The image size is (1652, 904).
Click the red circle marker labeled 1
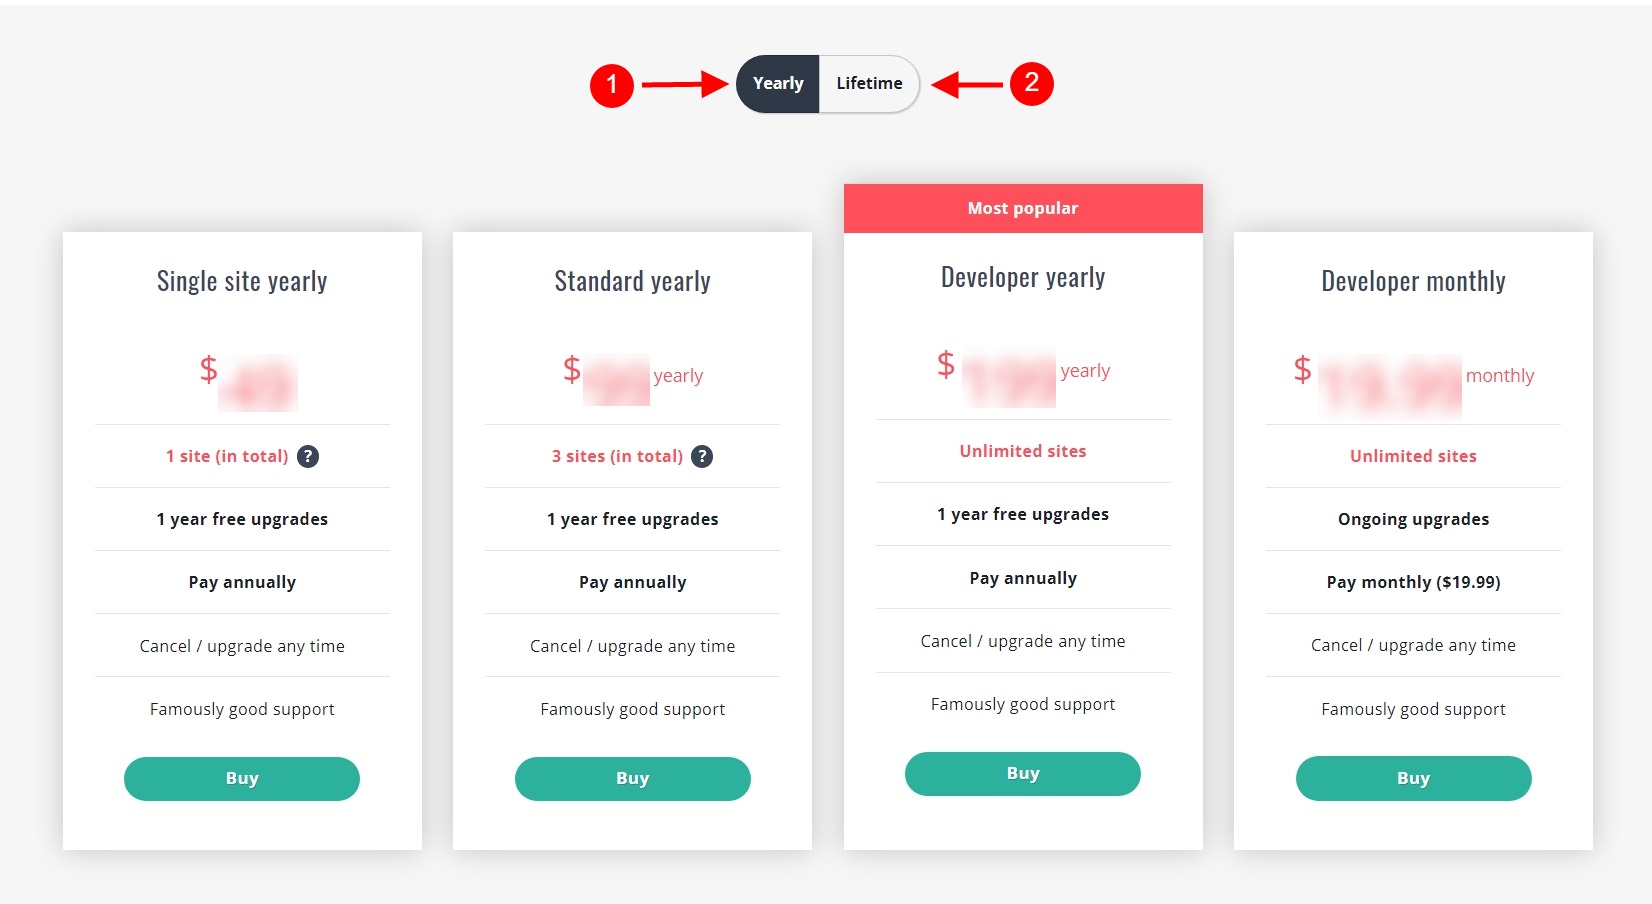pos(614,84)
